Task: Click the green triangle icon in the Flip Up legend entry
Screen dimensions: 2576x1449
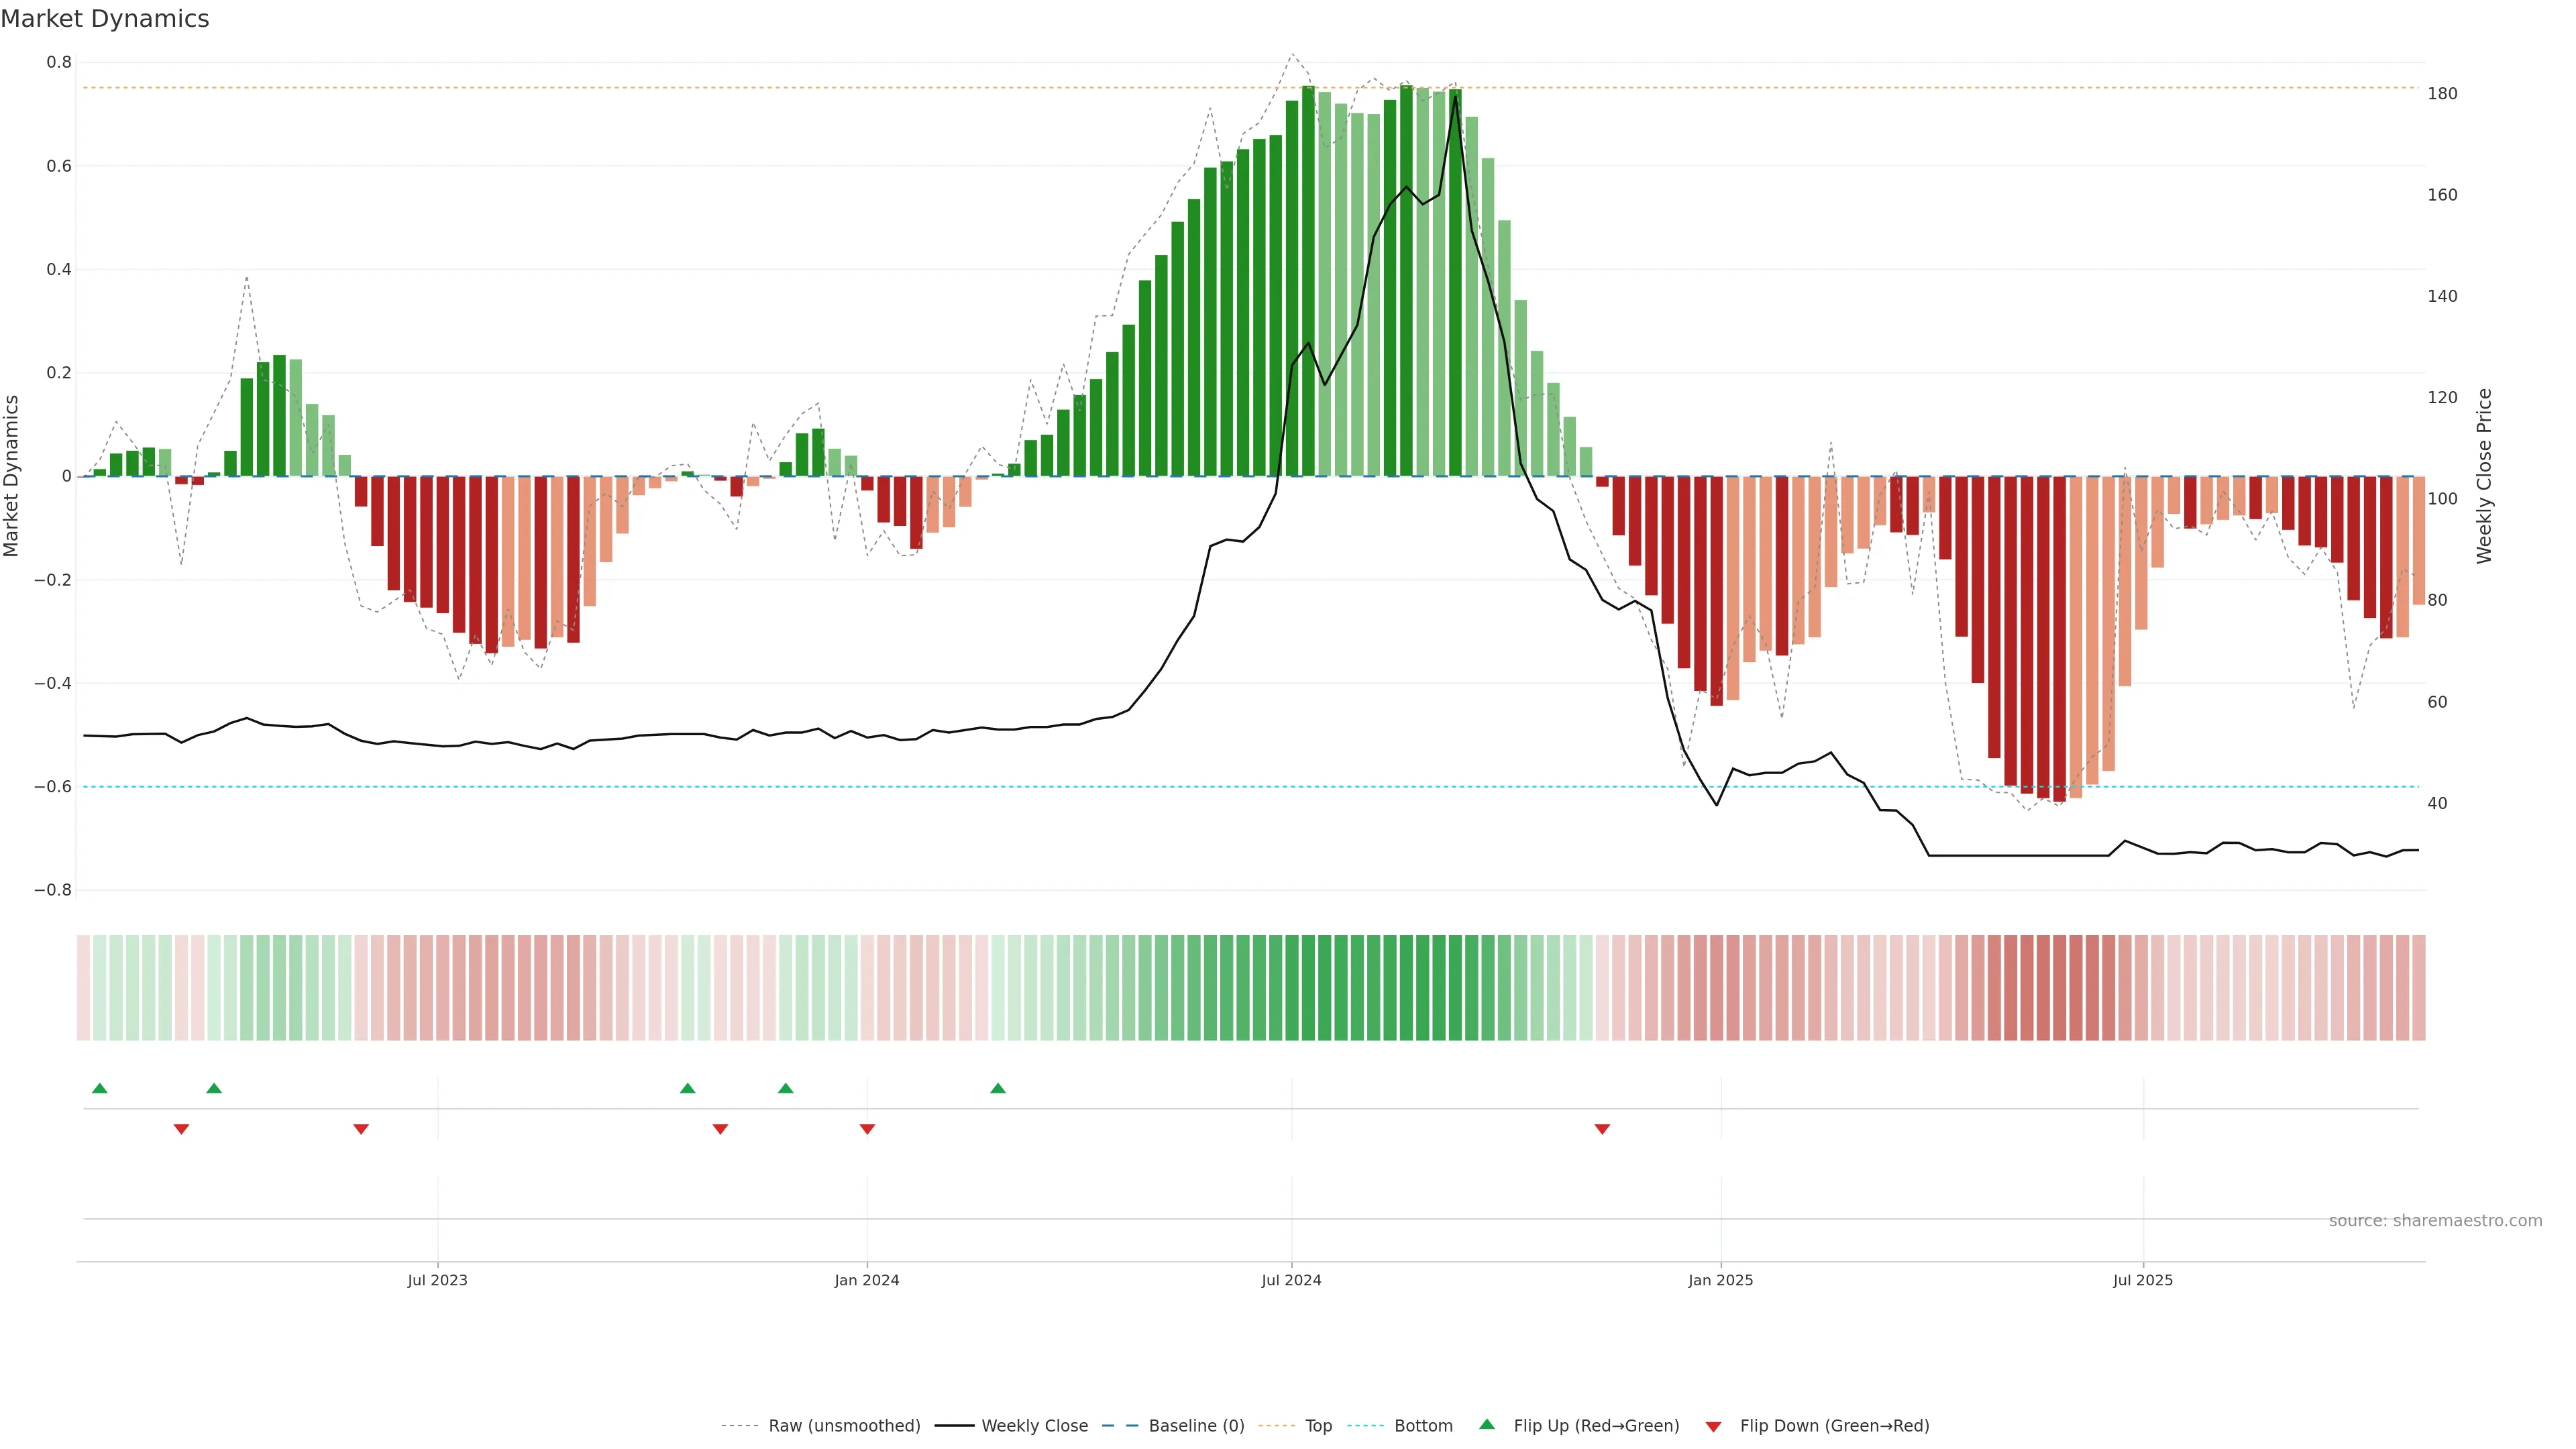Action: [1487, 1425]
